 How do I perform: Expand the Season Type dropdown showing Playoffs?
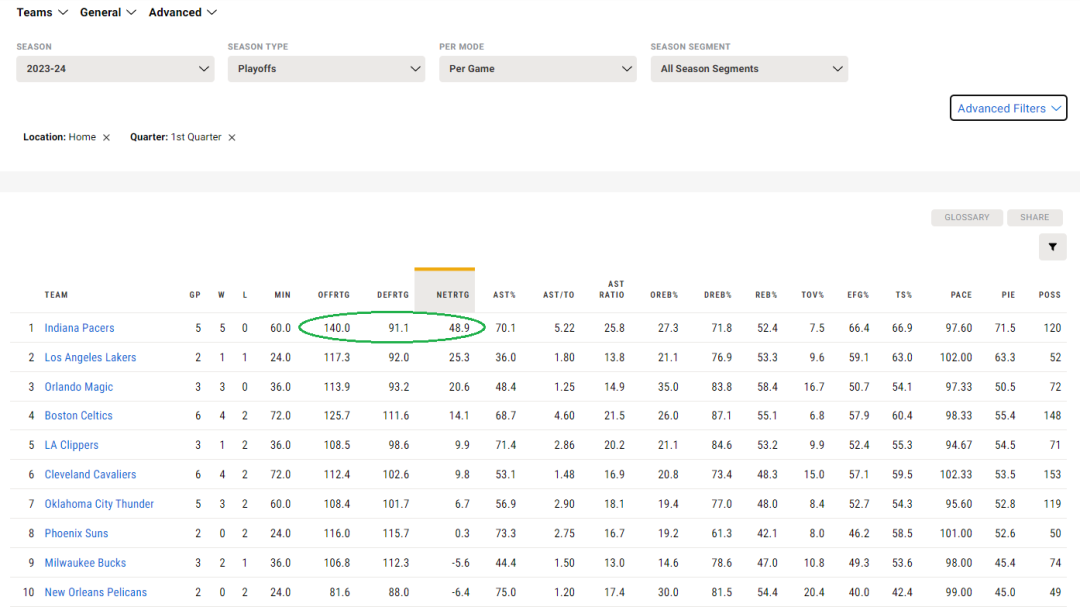[326, 69]
